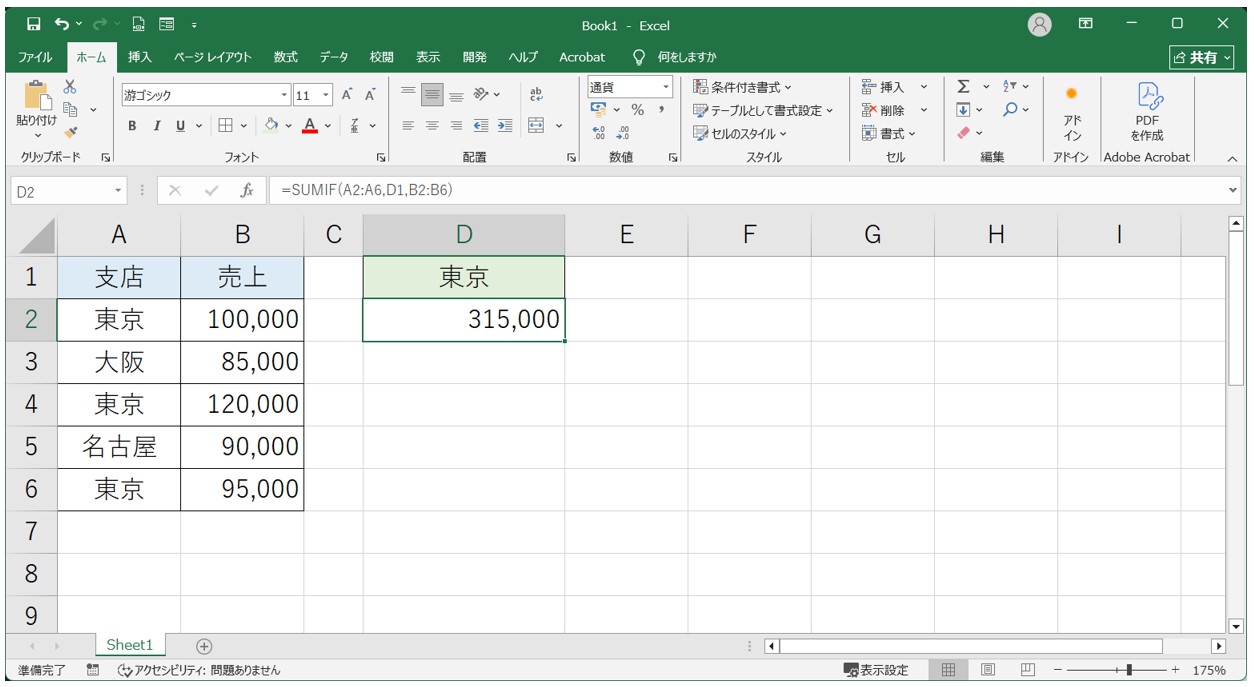Viewport: 1254px width, 687px height.
Task: Toggle macro recording in status bar
Action: click(x=93, y=670)
